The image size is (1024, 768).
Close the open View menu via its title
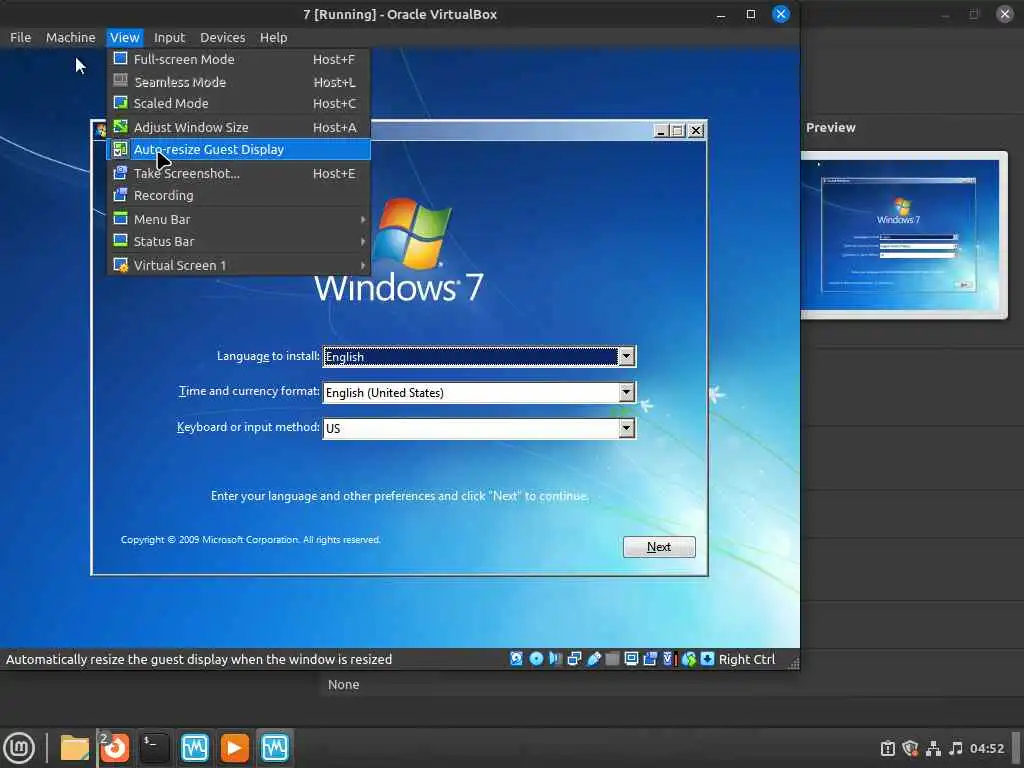(124, 37)
